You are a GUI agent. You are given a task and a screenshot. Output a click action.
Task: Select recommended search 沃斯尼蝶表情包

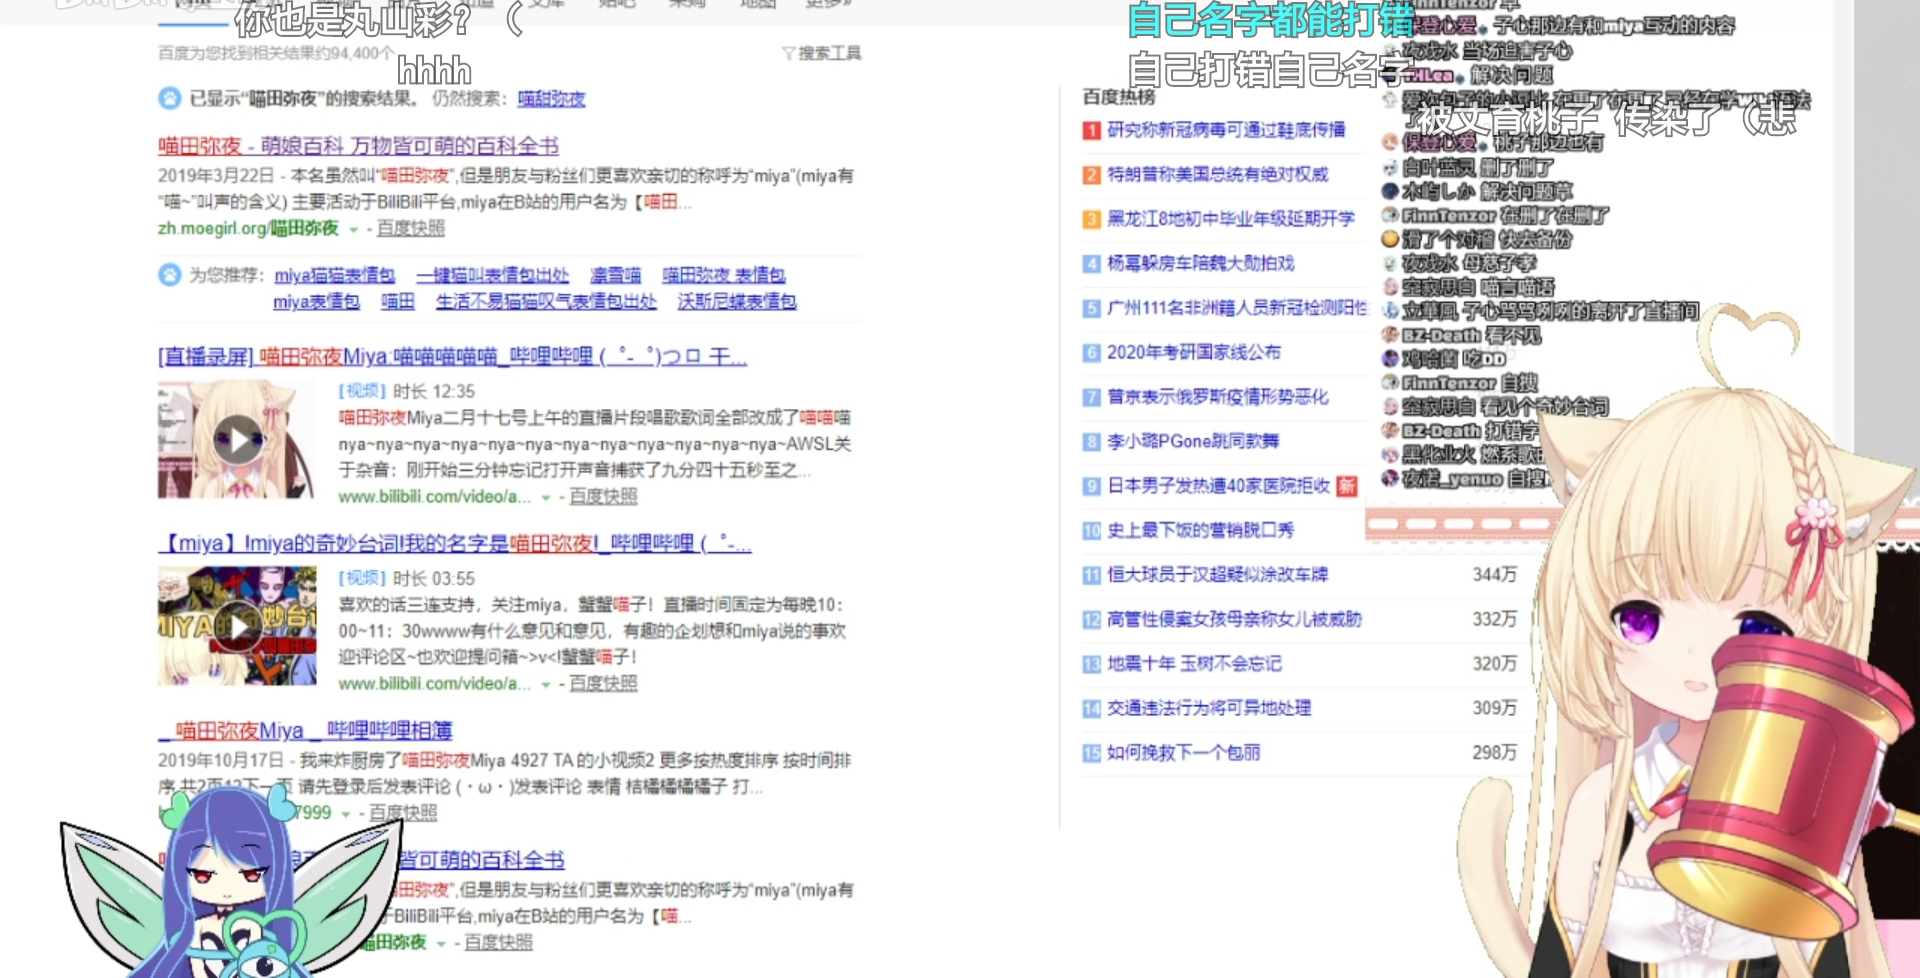[x=736, y=301]
